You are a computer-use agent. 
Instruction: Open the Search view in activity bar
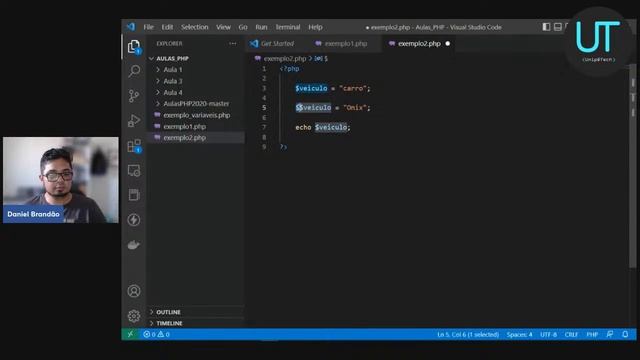click(134, 71)
